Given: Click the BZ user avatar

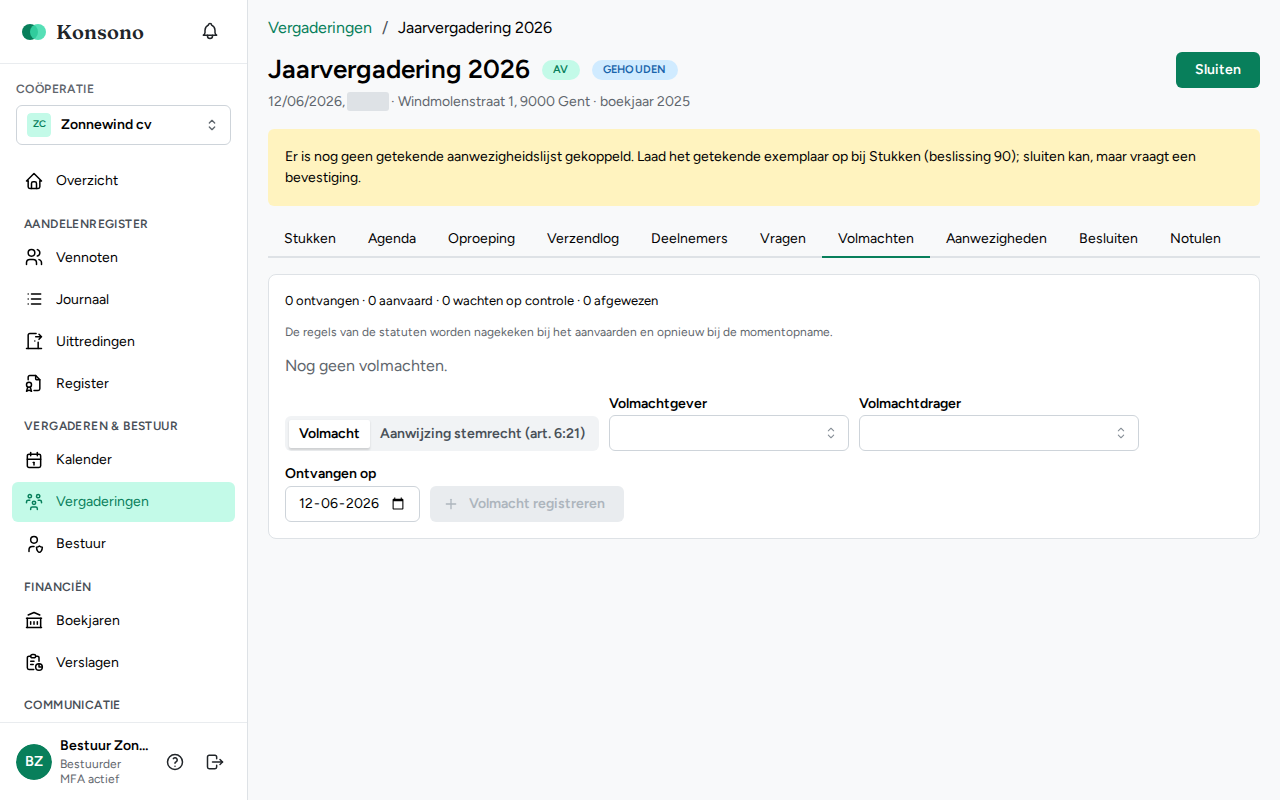Looking at the screenshot, I should click(x=34, y=762).
